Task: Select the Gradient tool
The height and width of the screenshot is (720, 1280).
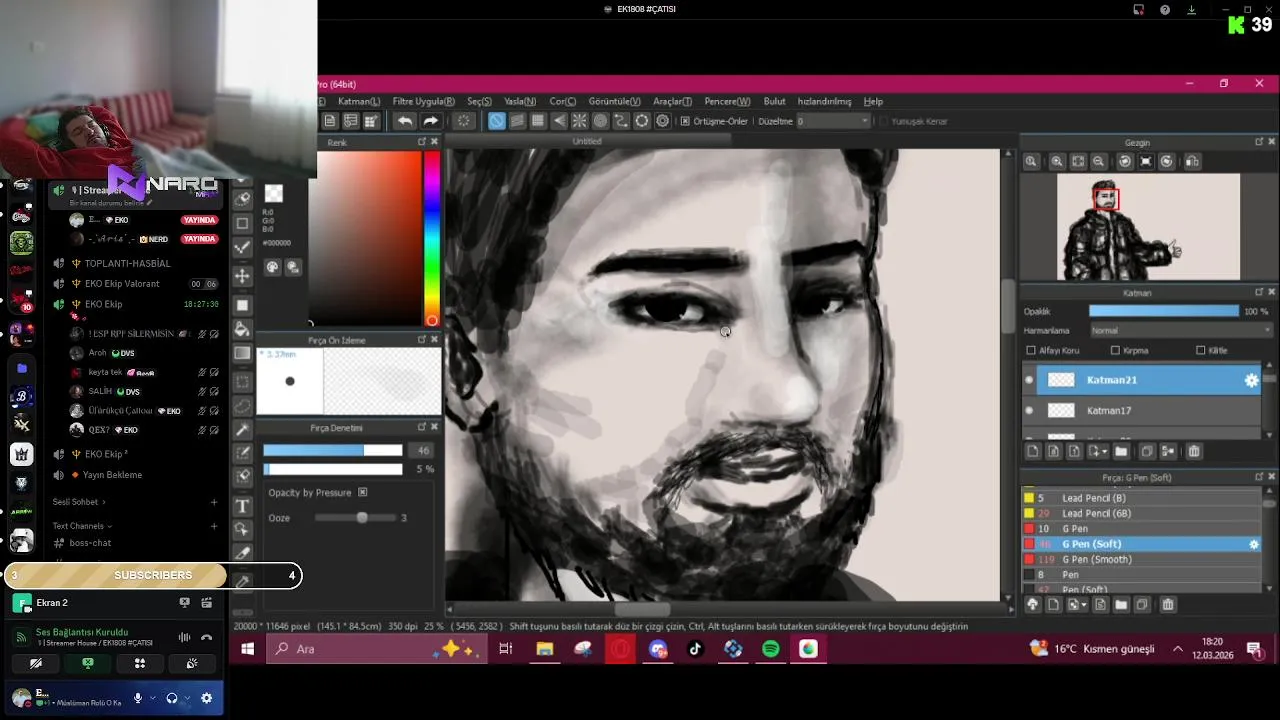Action: coord(242,353)
